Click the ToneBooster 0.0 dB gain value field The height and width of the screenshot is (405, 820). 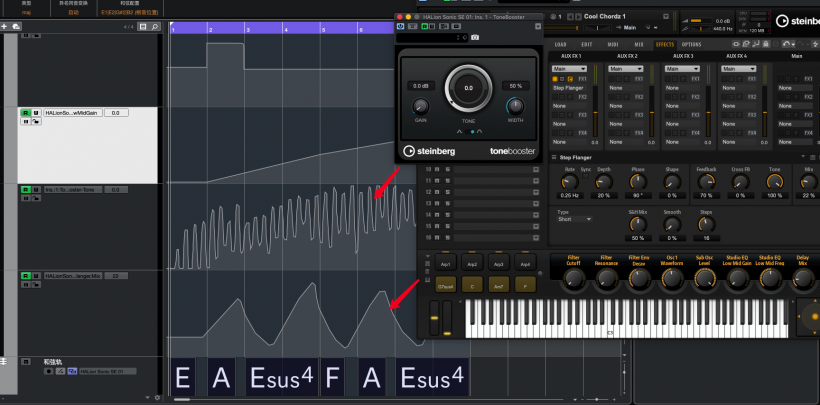(420, 86)
